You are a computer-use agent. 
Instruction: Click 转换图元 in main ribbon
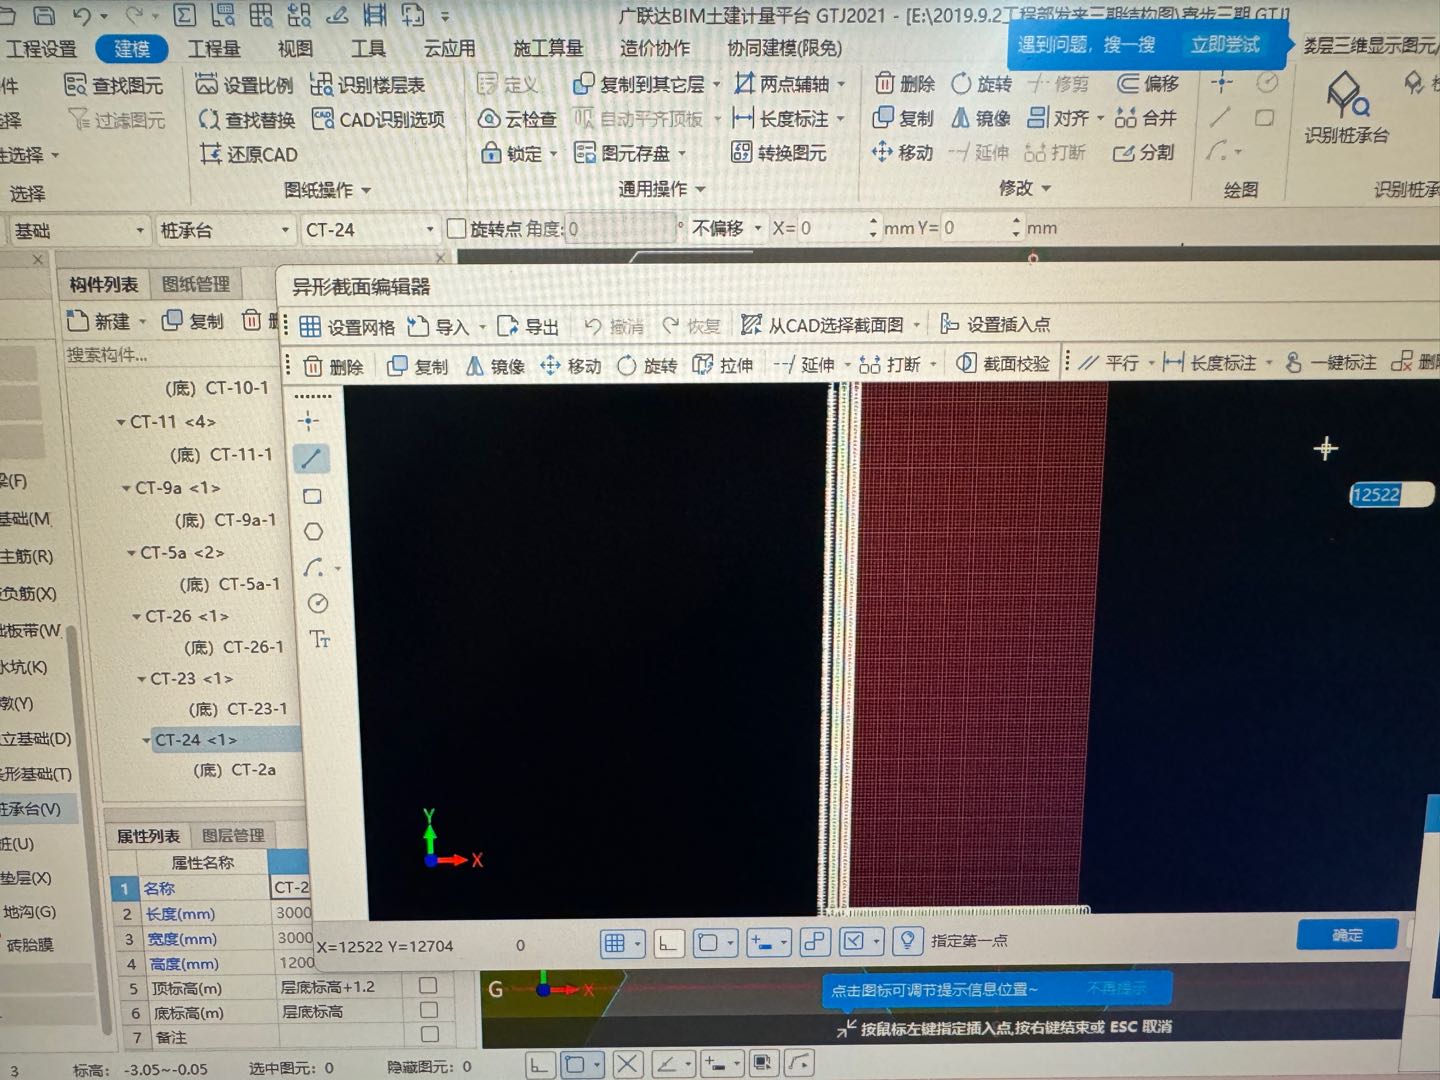(779, 152)
